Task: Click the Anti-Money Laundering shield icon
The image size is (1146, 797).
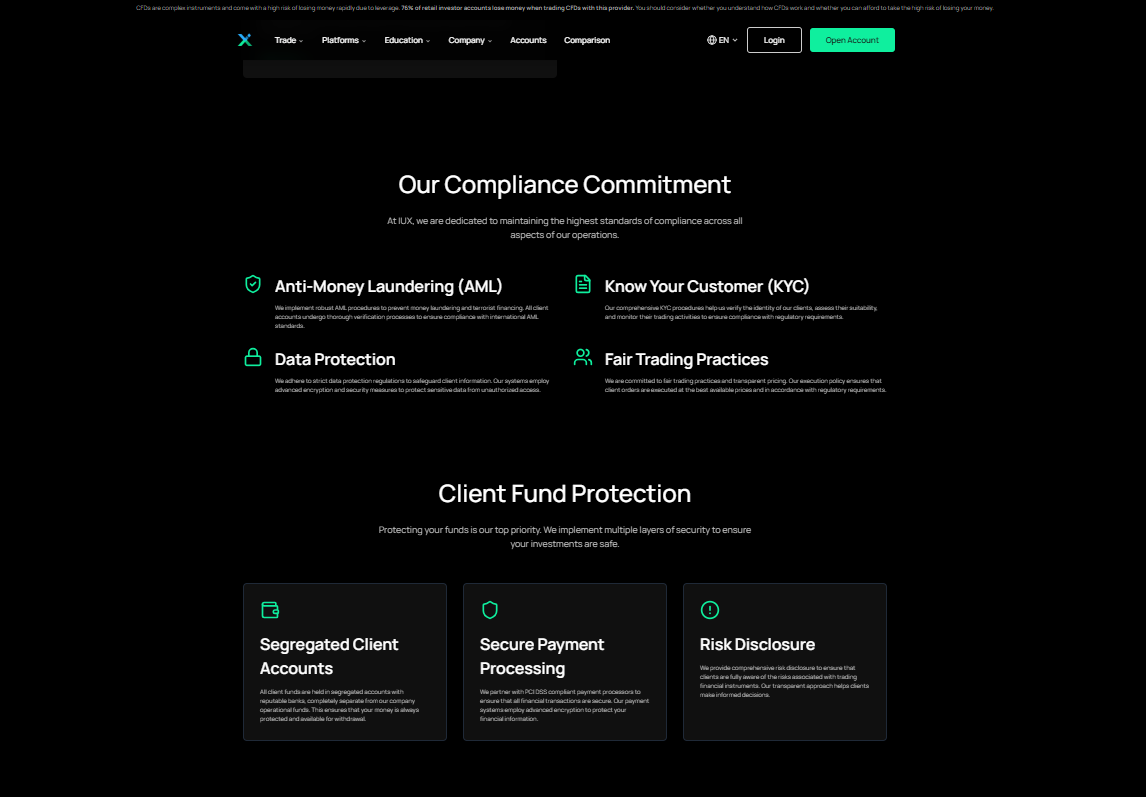Action: click(252, 285)
